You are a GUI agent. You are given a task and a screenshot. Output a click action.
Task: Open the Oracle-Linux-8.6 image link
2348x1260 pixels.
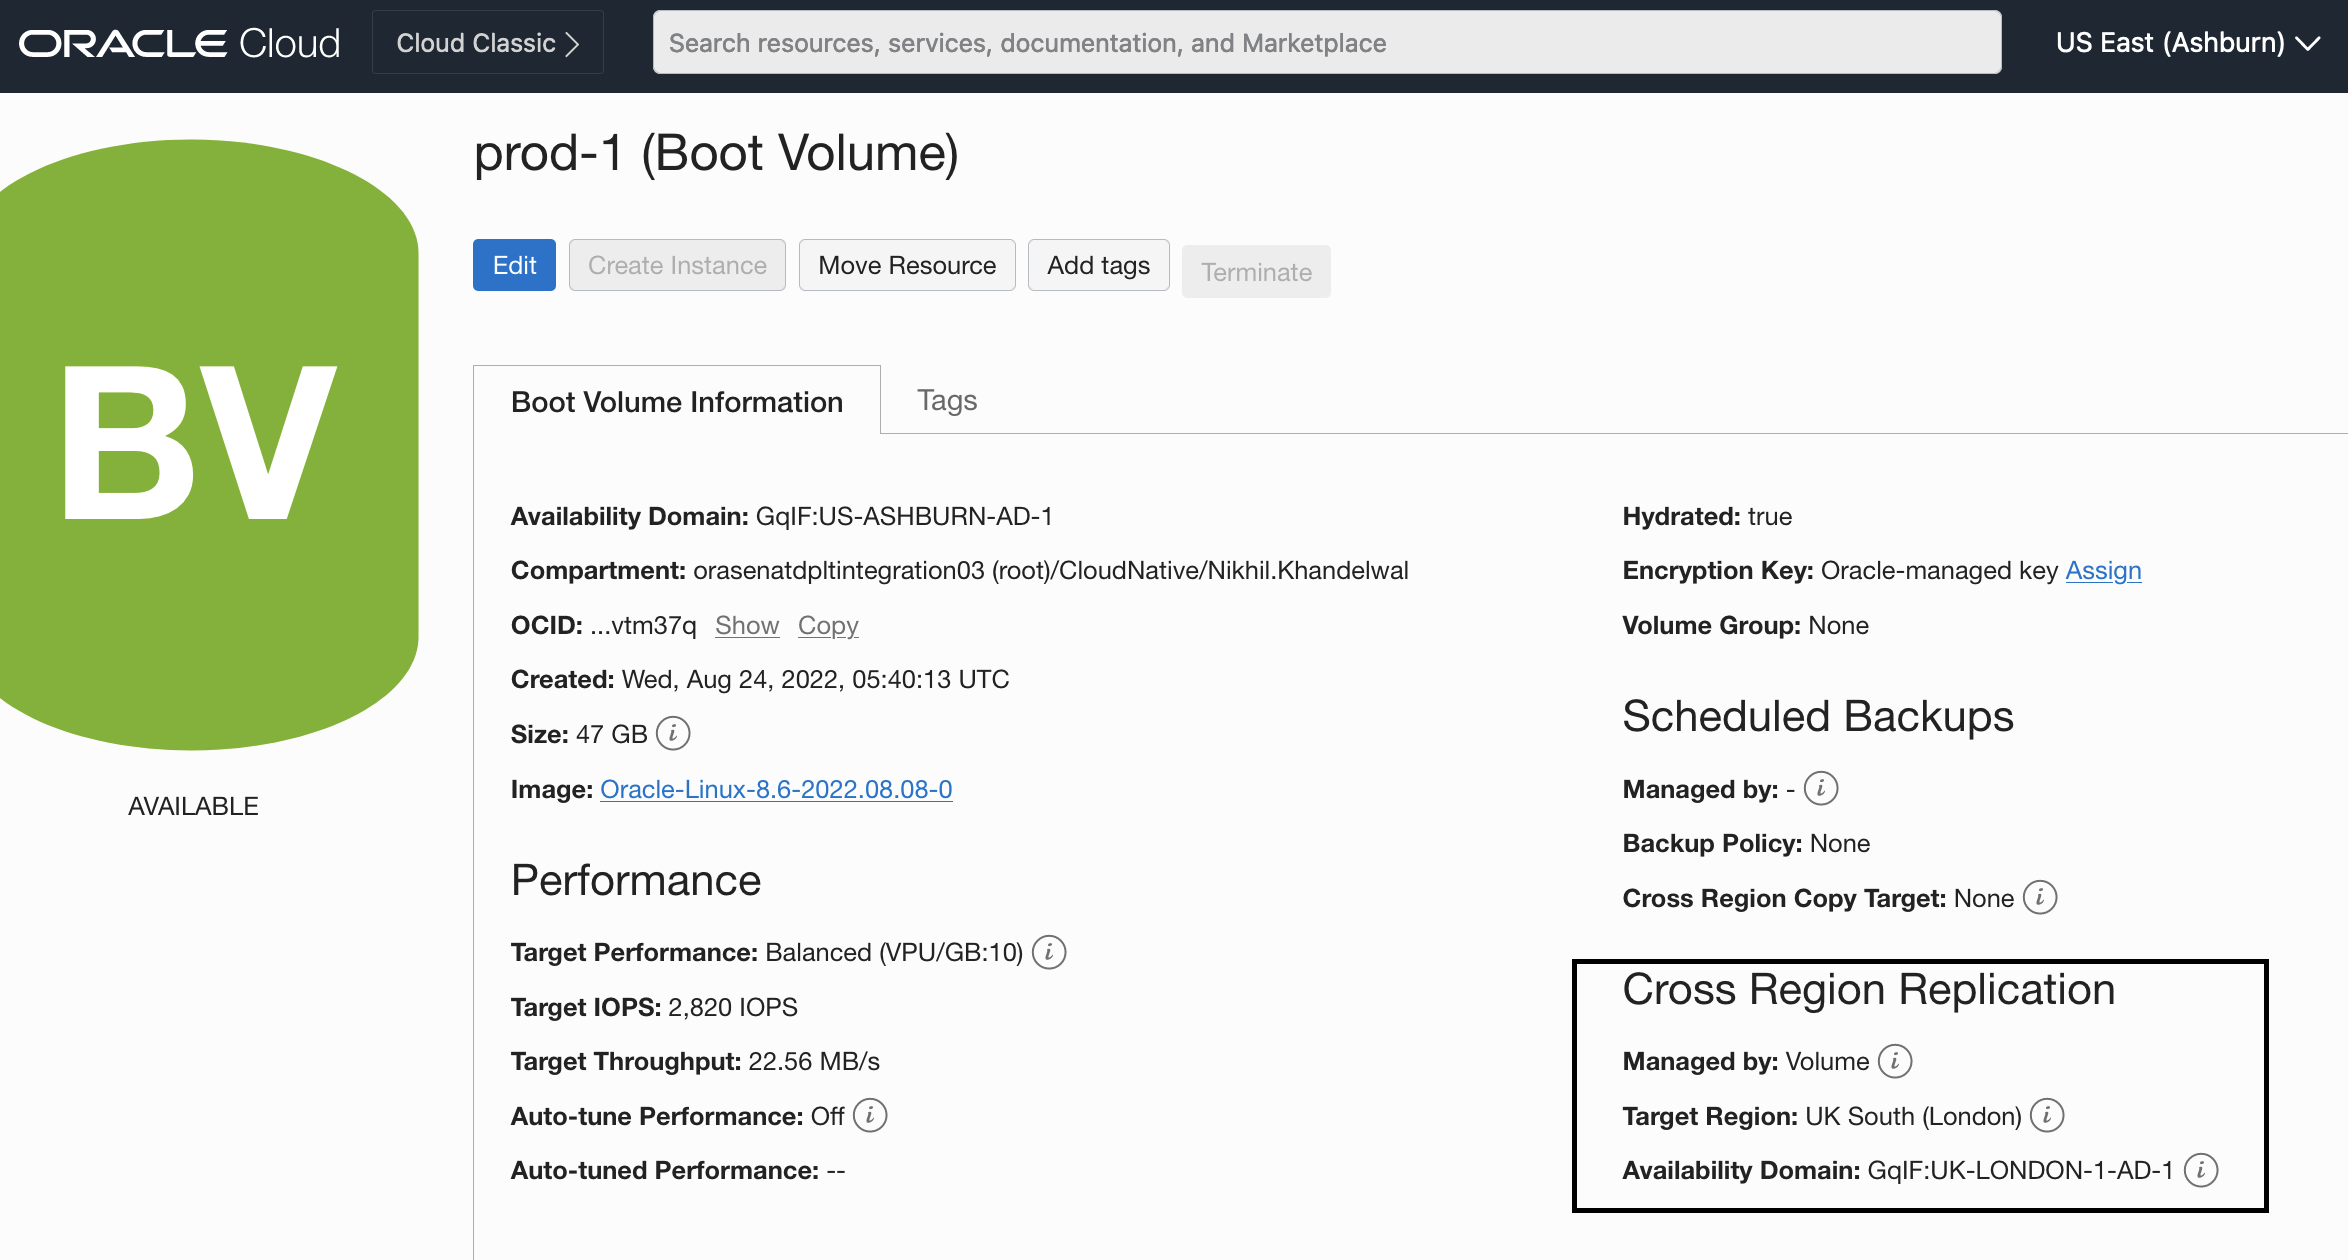pyautogui.click(x=776, y=789)
